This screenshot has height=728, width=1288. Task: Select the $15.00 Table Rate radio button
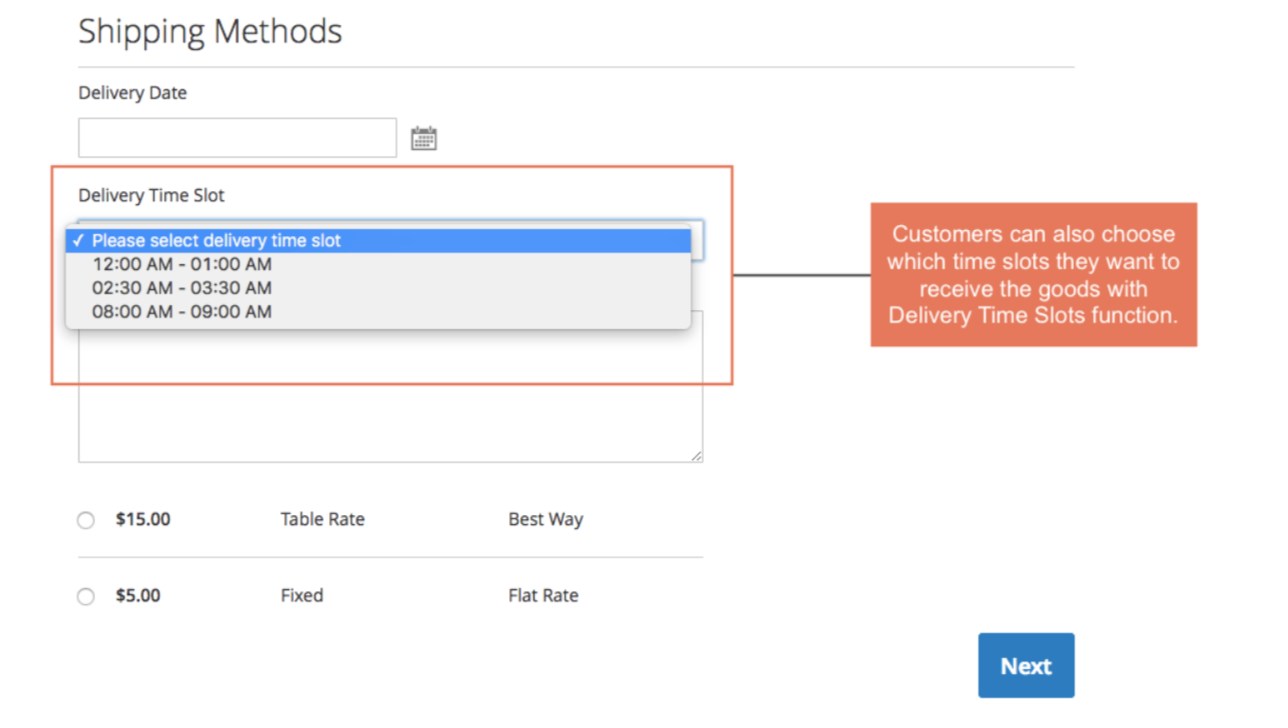click(86, 520)
